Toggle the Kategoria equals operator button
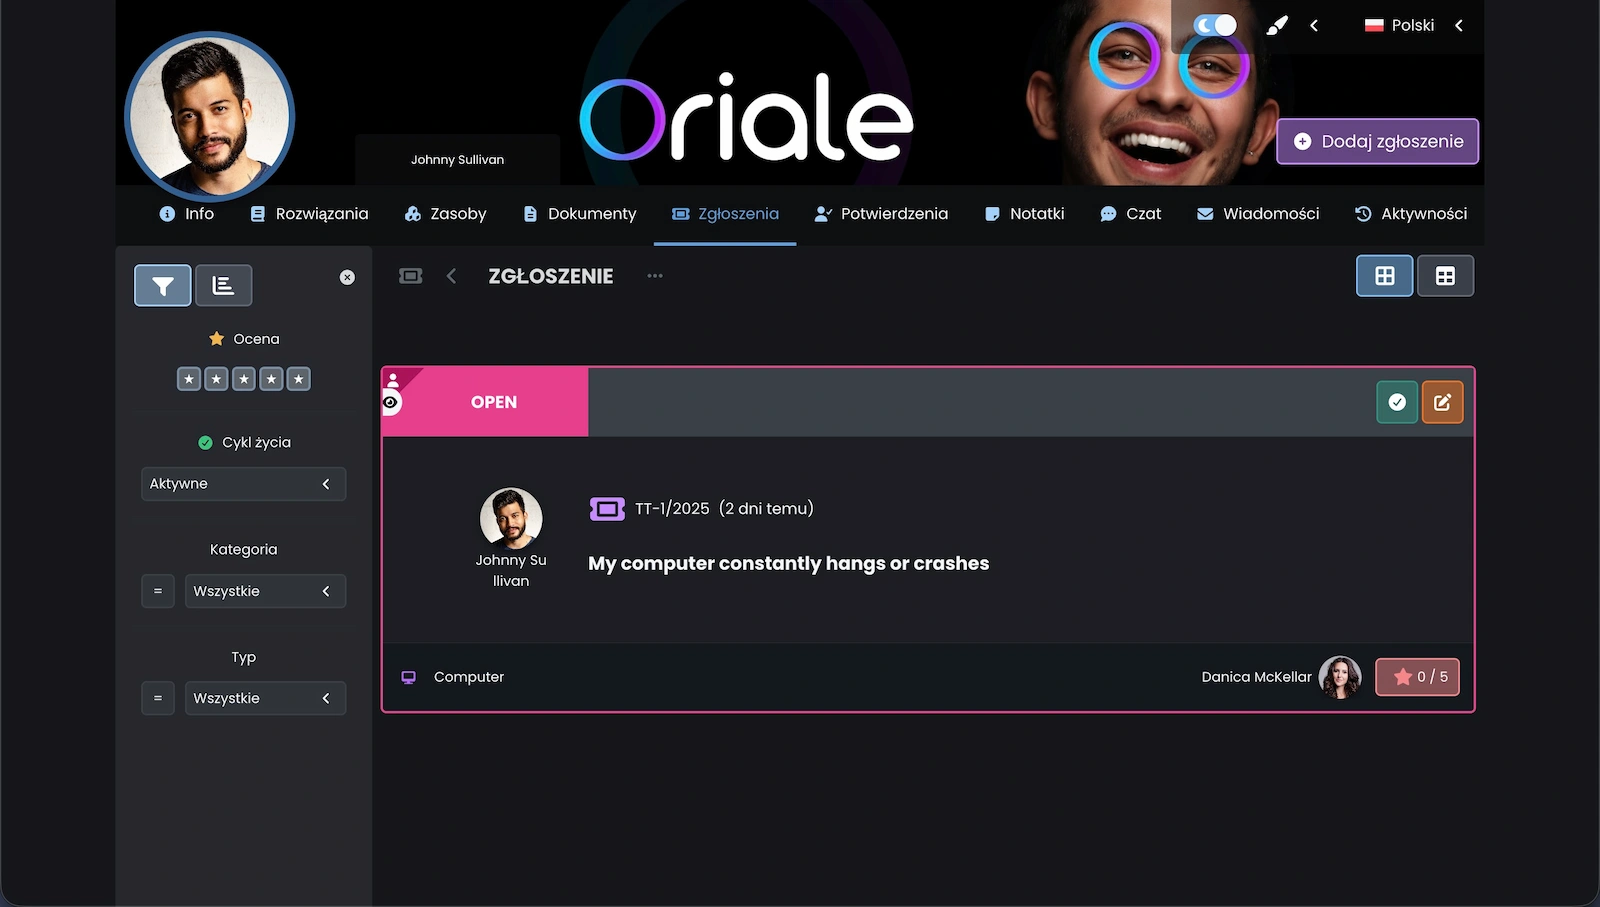The width and height of the screenshot is (1600, 907). point(158,591)
